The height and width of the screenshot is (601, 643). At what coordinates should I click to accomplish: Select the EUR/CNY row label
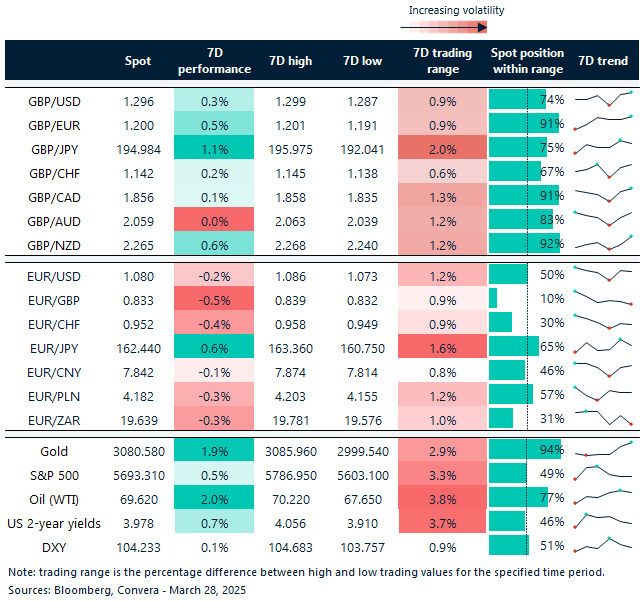54,373
